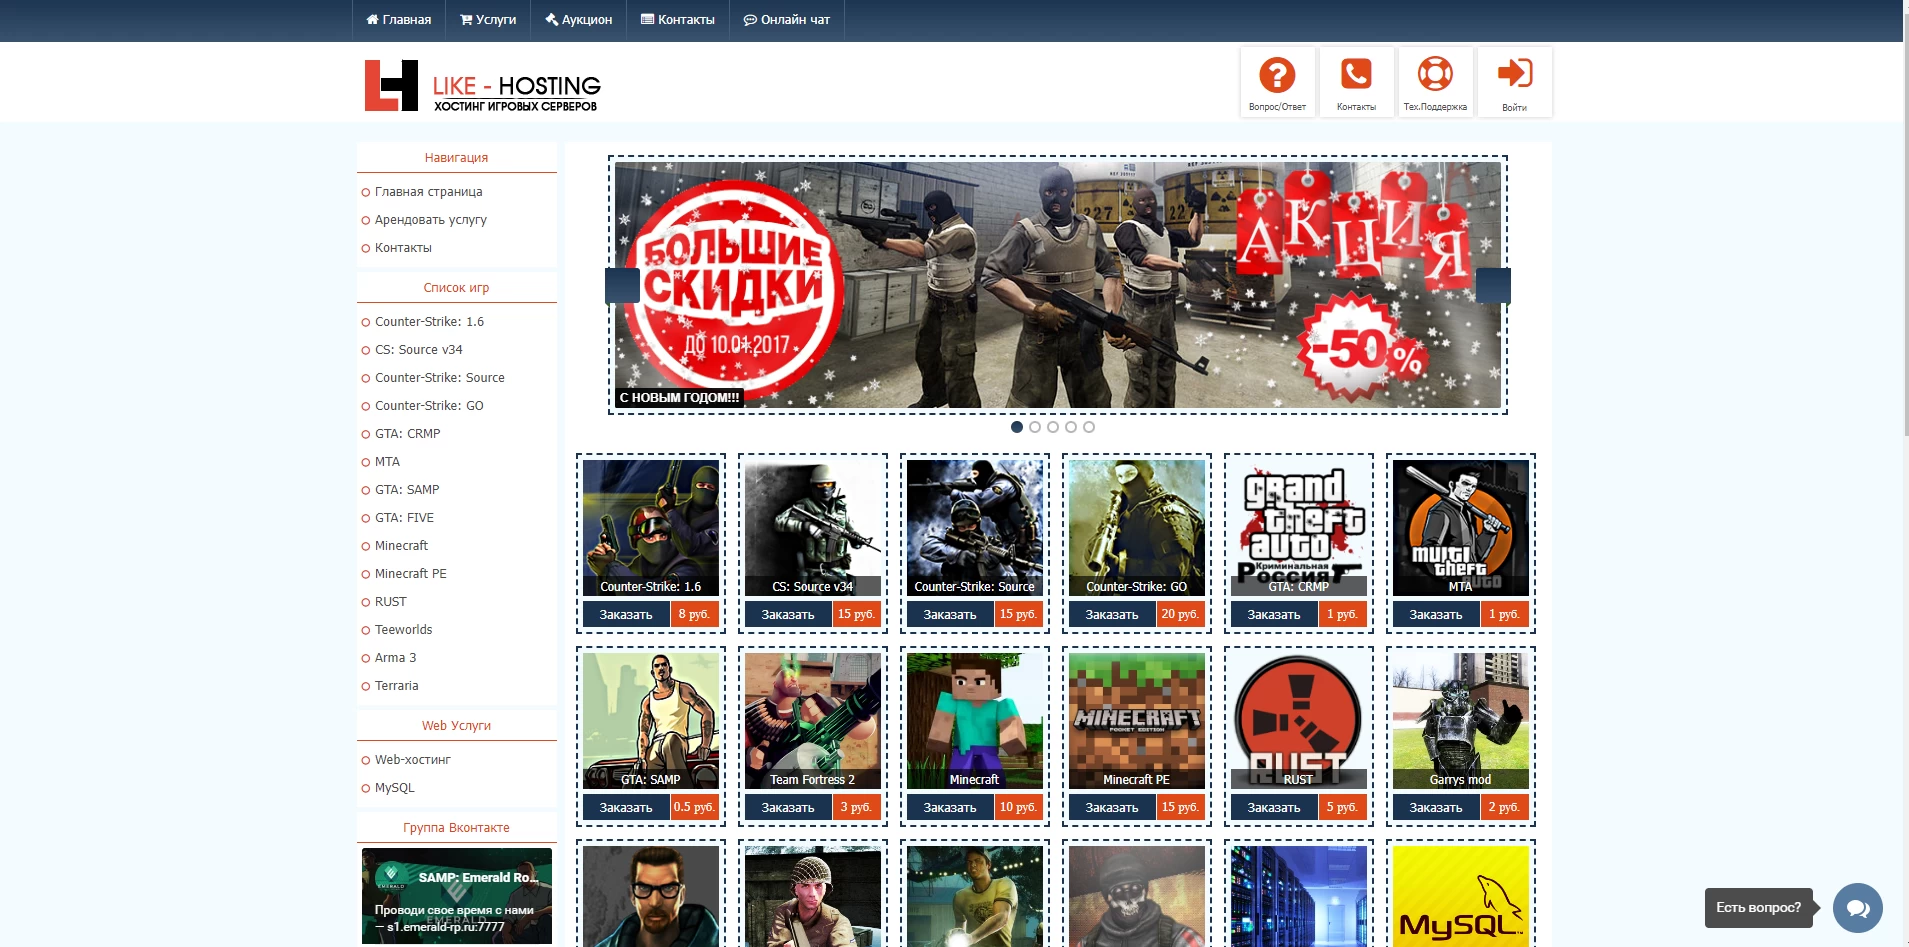
Task: Open Контакты in top menu
Action: tap(678, 20)
